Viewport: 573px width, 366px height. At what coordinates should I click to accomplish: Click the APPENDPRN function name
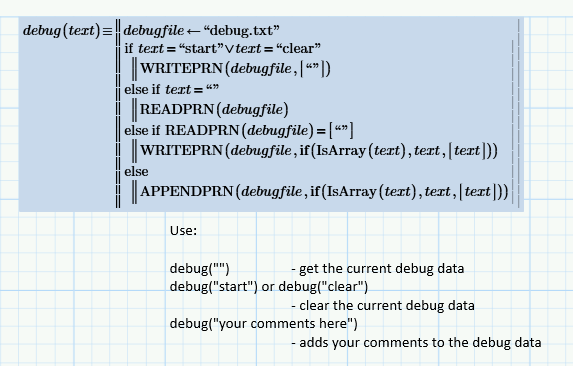pos(187,191)
